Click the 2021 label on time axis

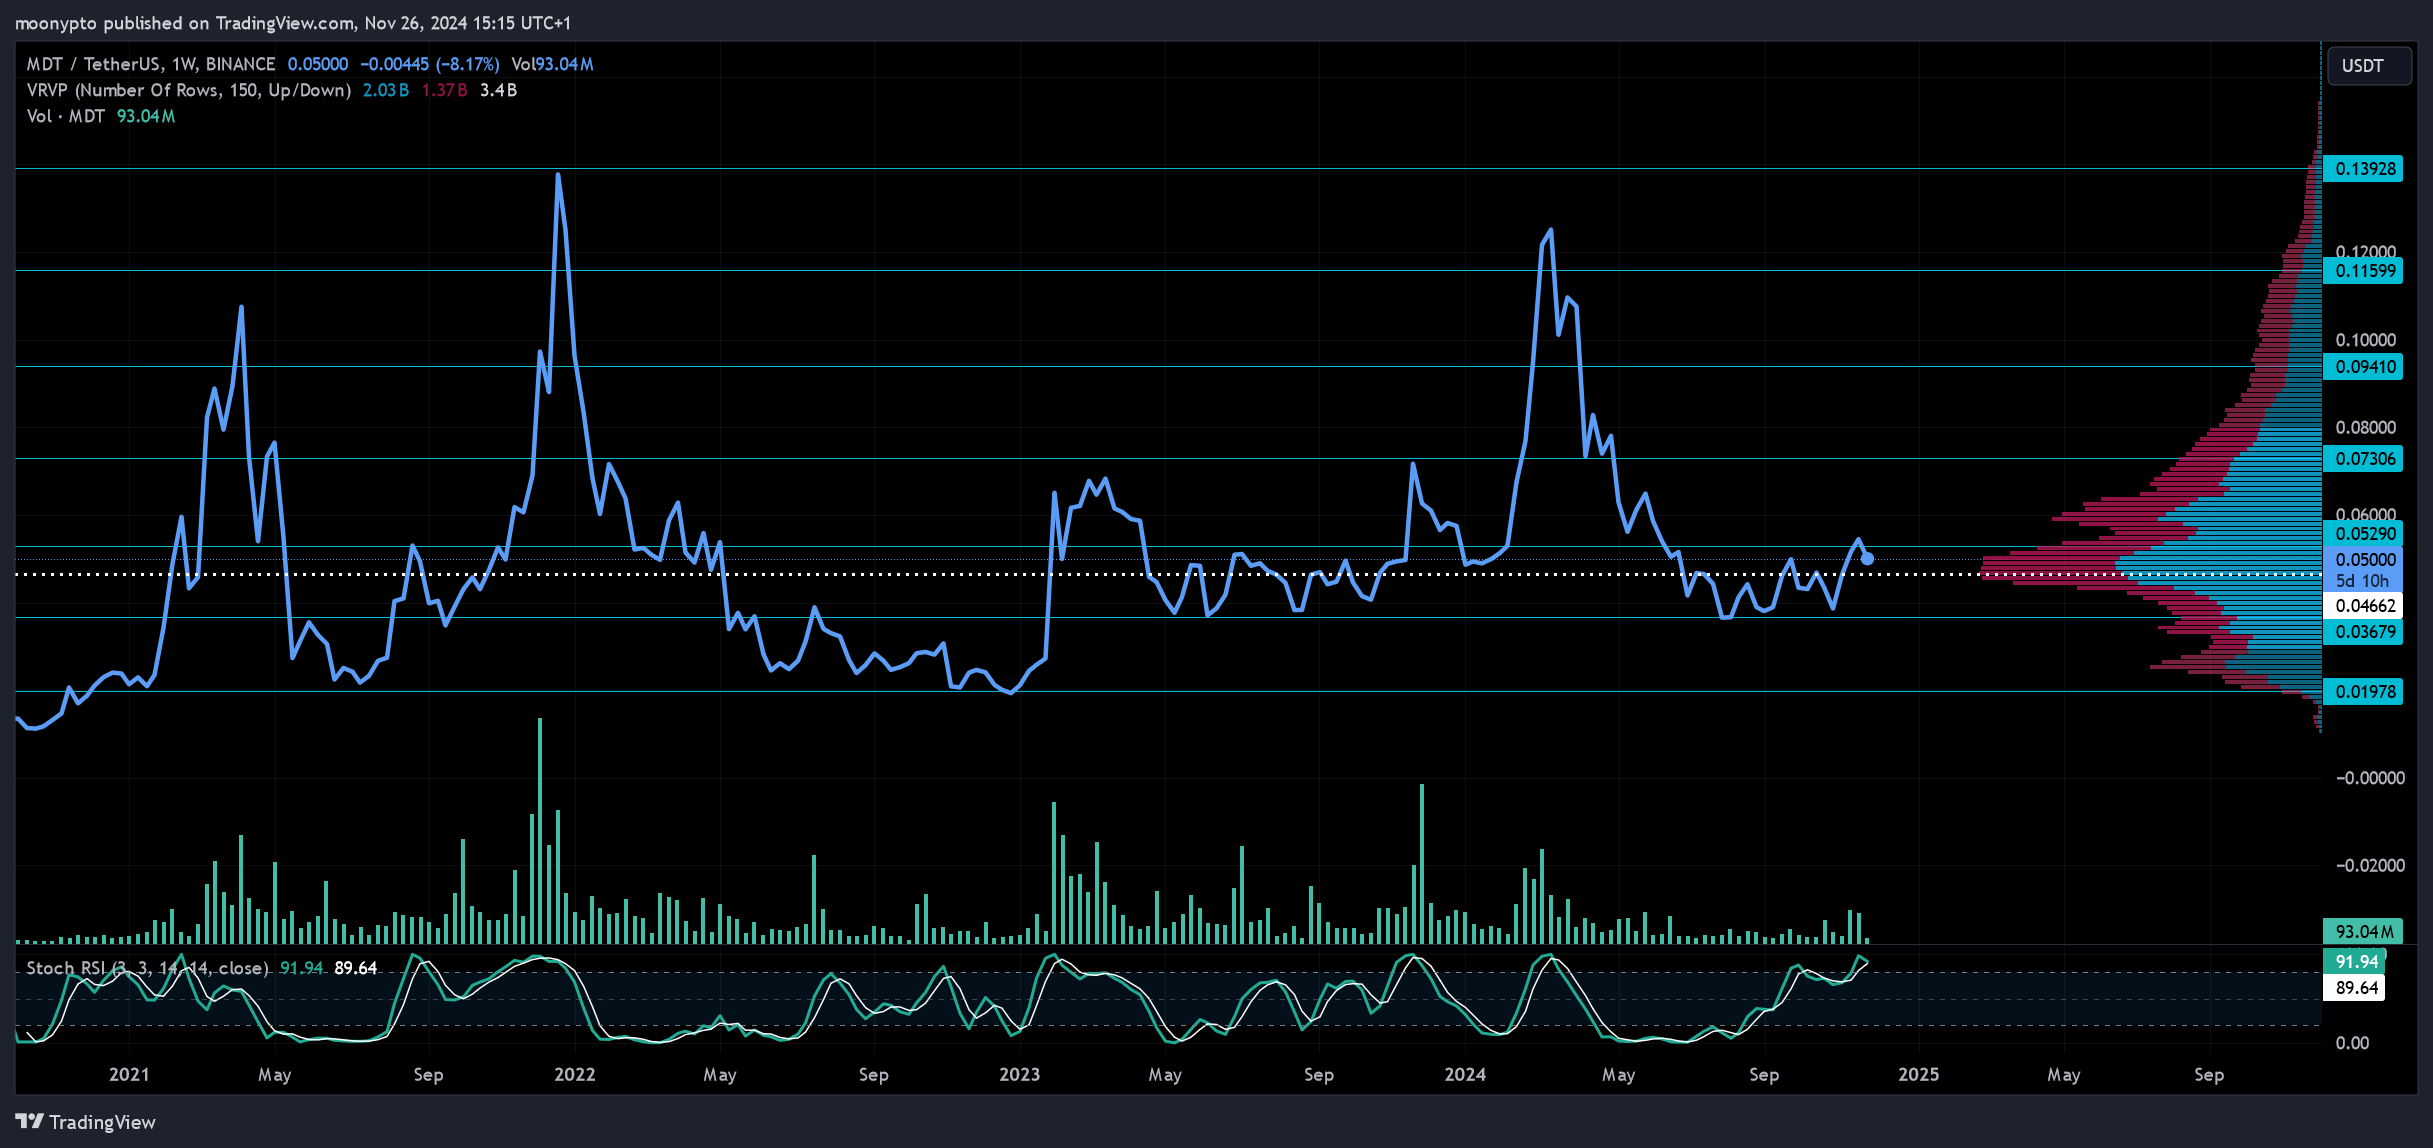(129, 1075)
